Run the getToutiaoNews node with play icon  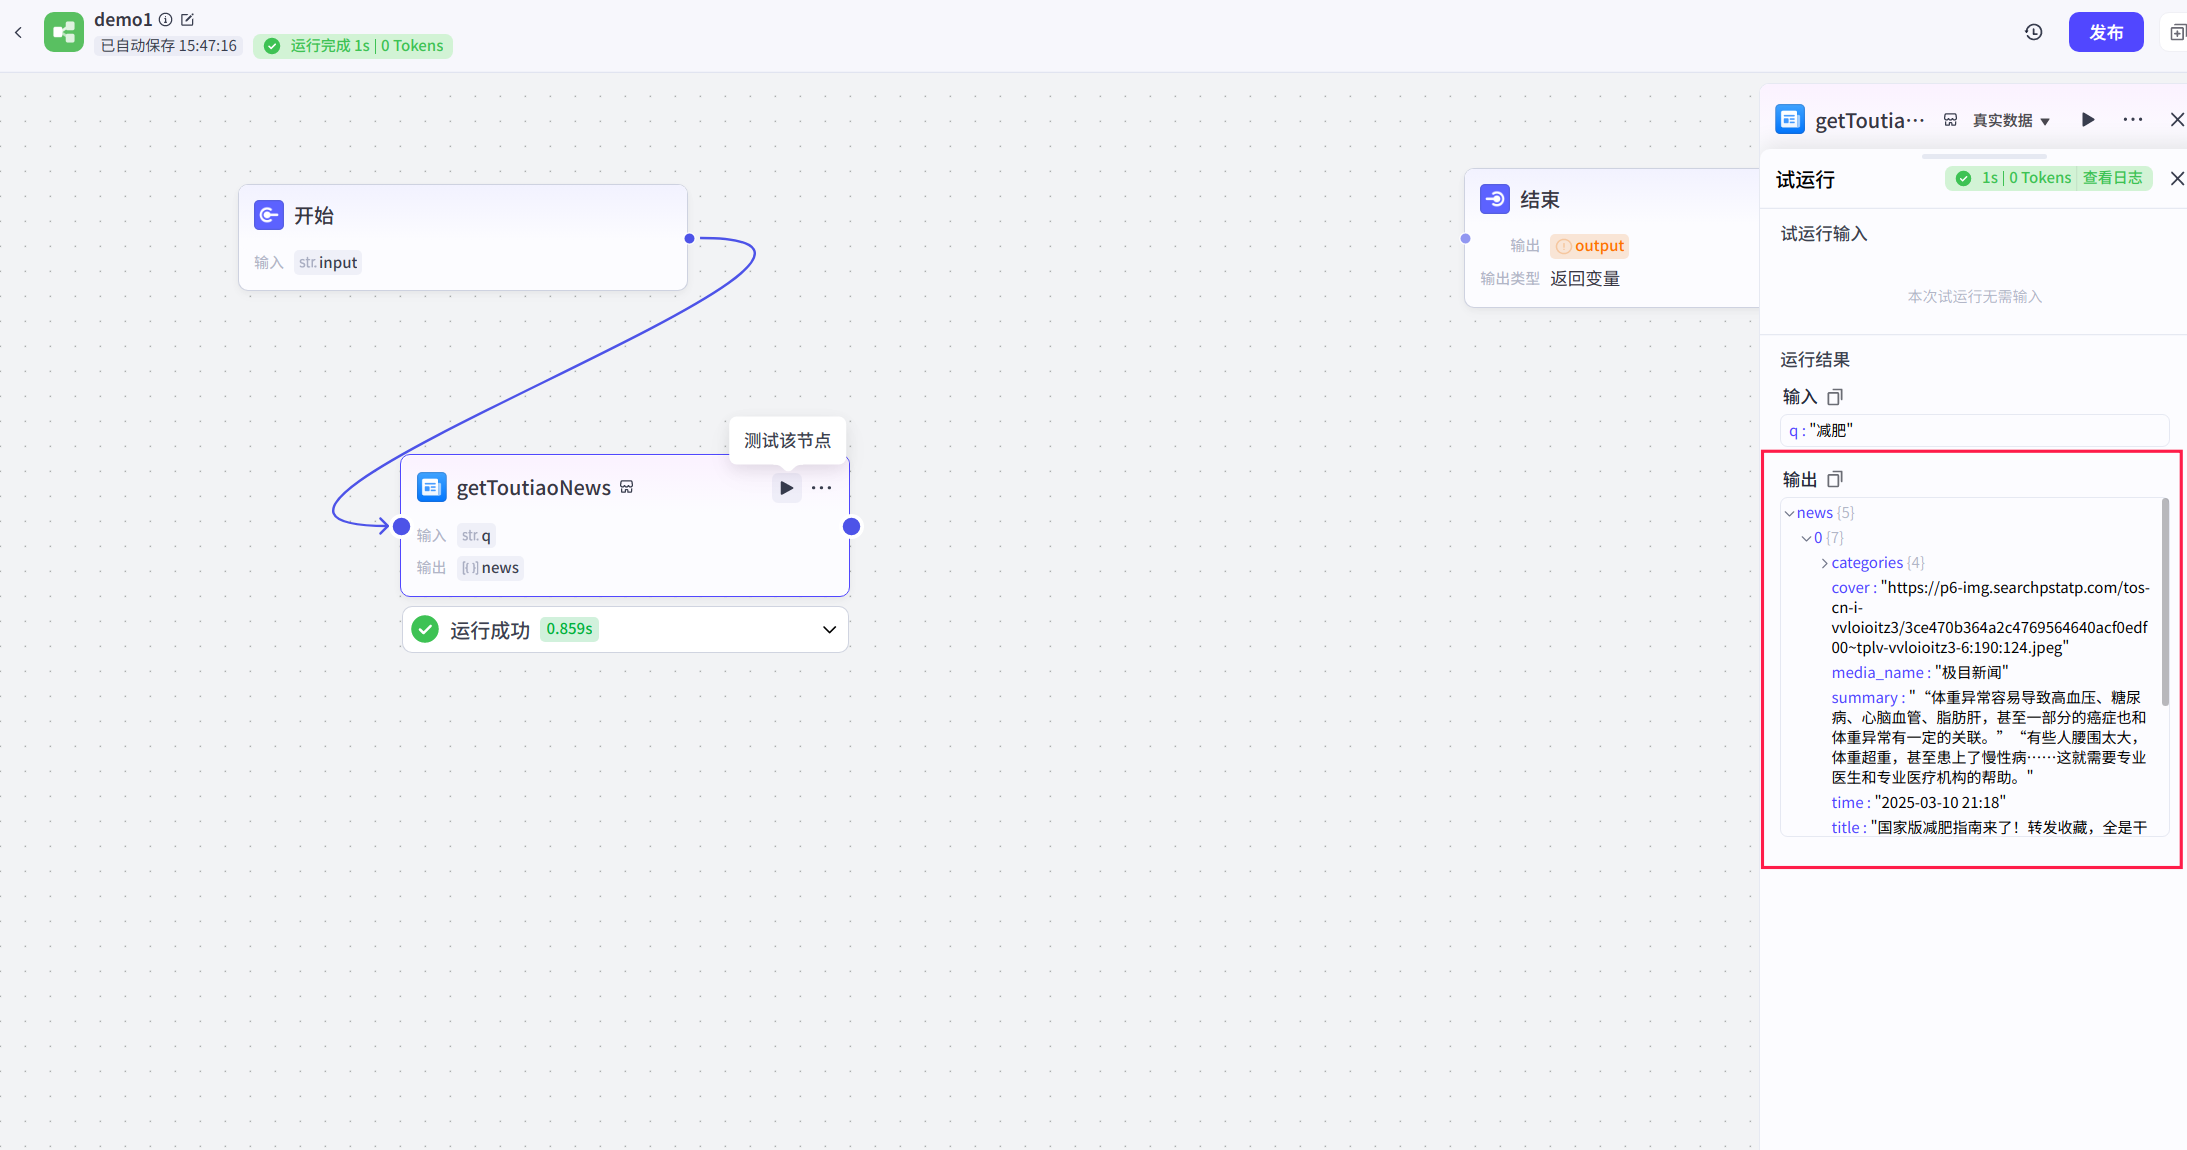(786, 488)
